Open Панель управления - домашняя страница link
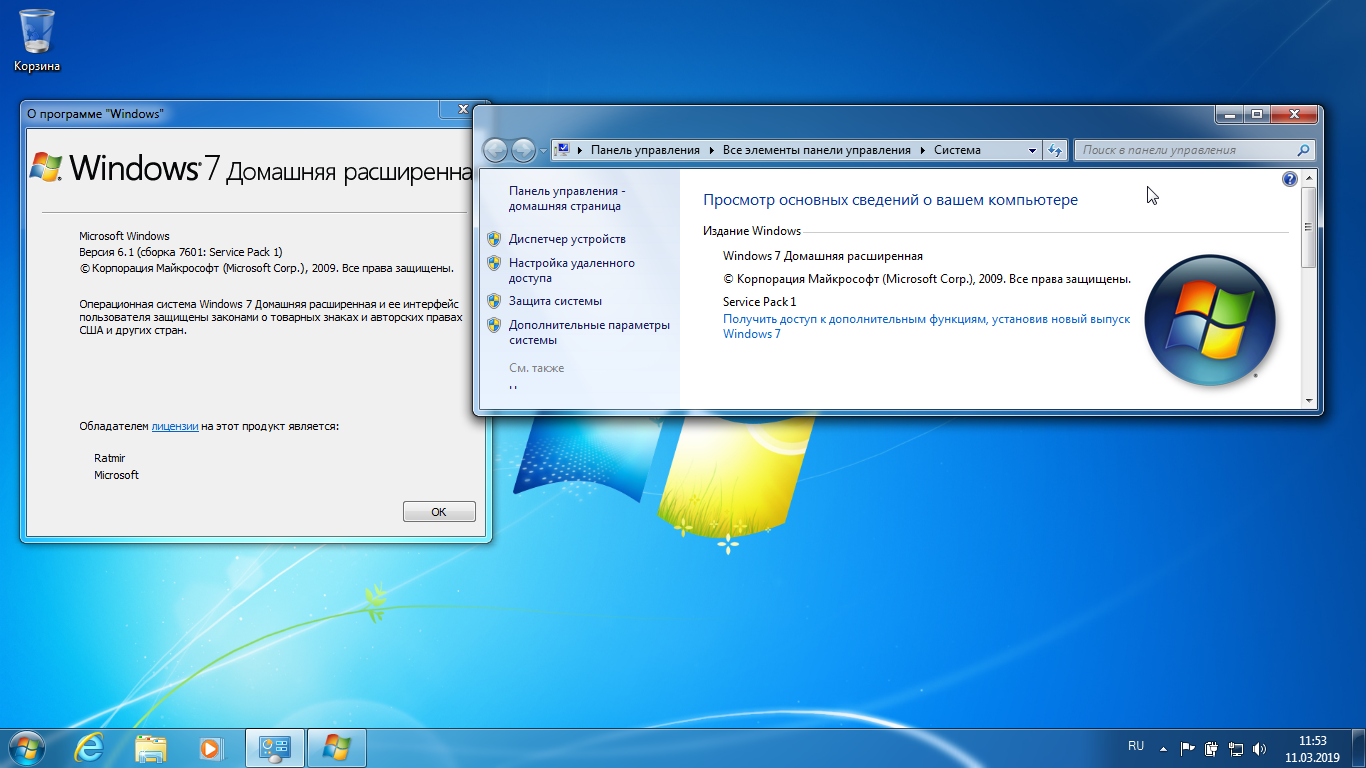This screenshot has height=768, width=1366. tap(567, 198)
